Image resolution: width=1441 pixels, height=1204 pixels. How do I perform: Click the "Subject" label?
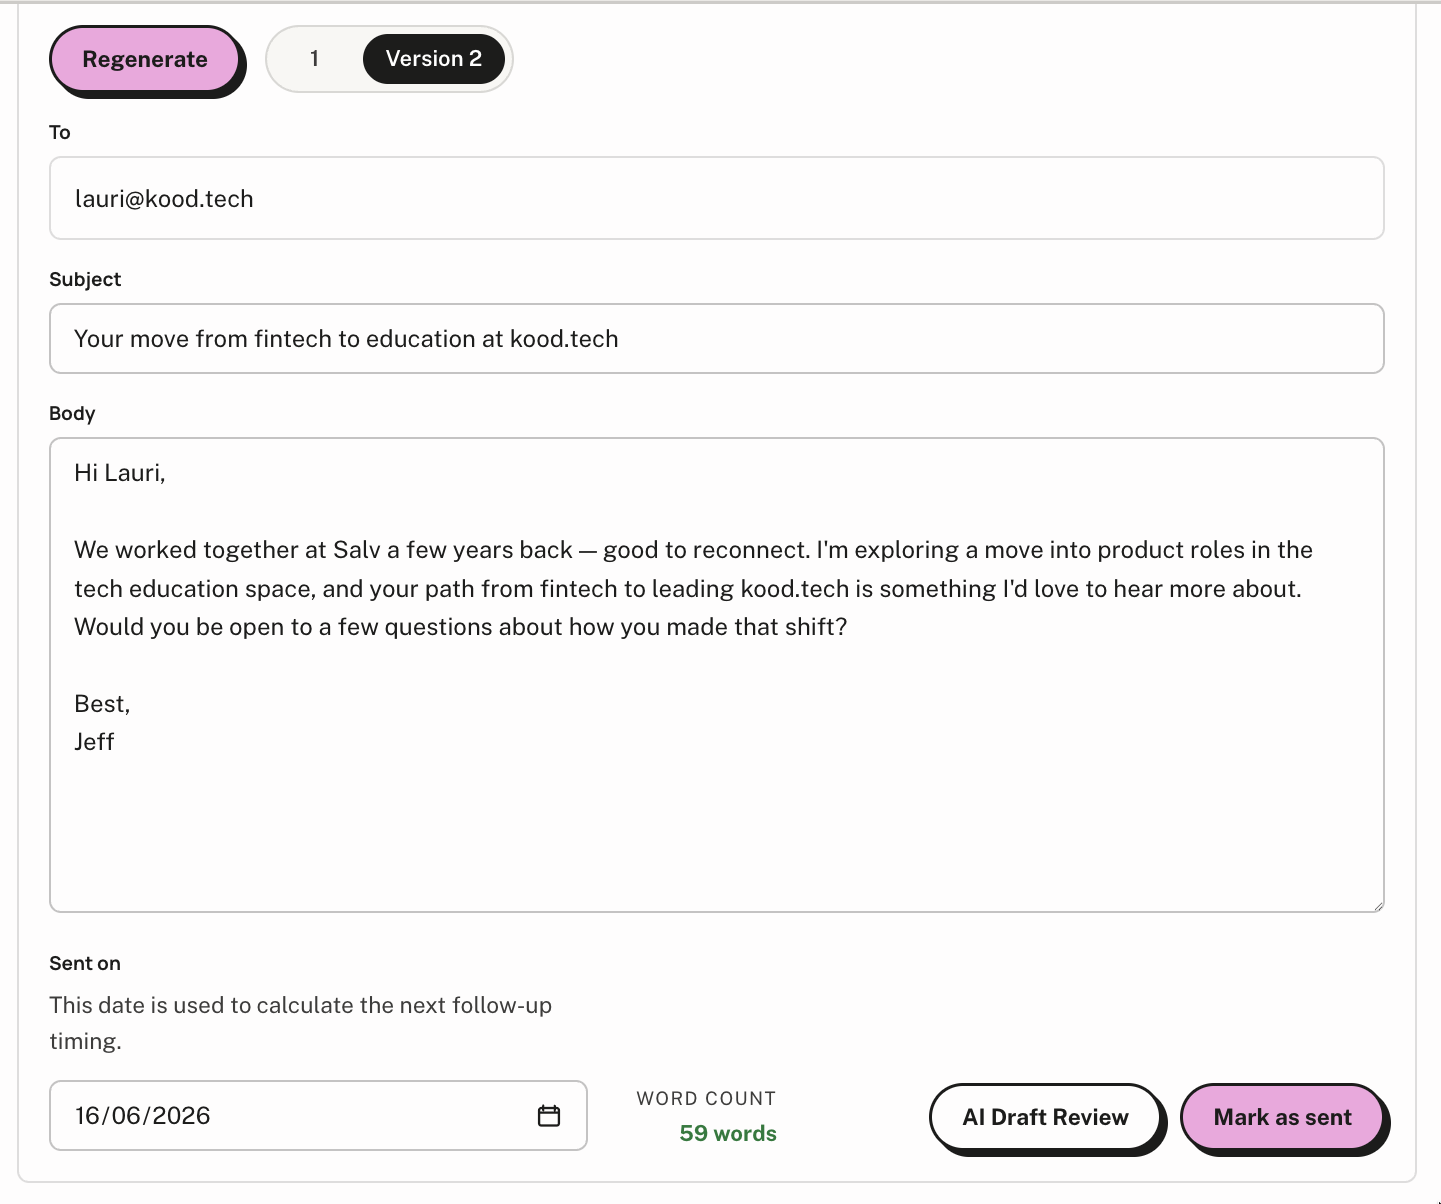(85, 279)
